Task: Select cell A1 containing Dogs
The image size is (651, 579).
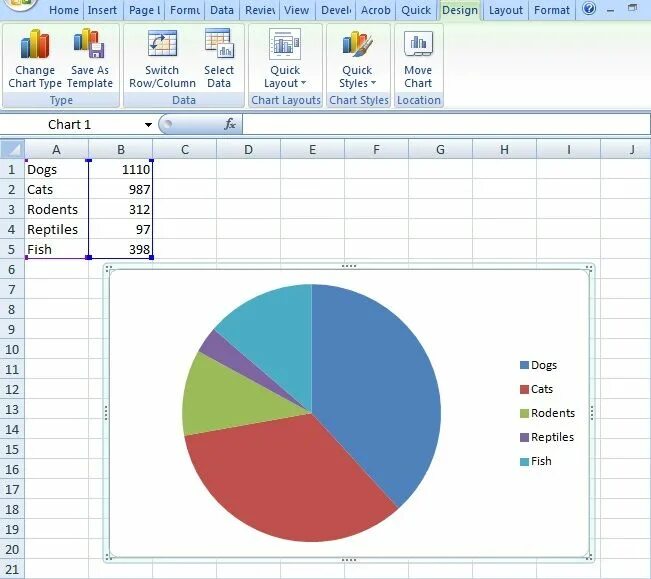Action: [x=56, y=169]
